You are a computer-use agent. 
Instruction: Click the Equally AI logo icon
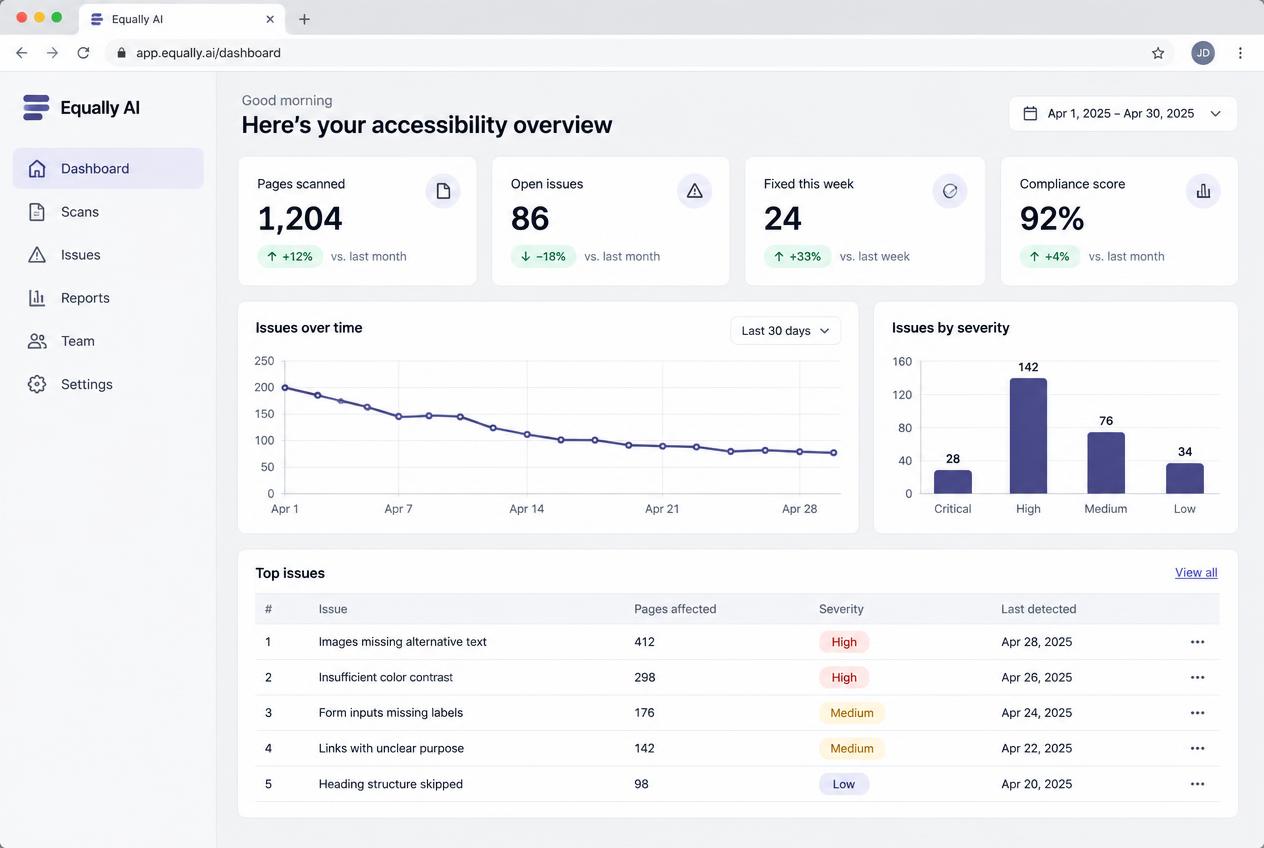(x=36, y=107)
